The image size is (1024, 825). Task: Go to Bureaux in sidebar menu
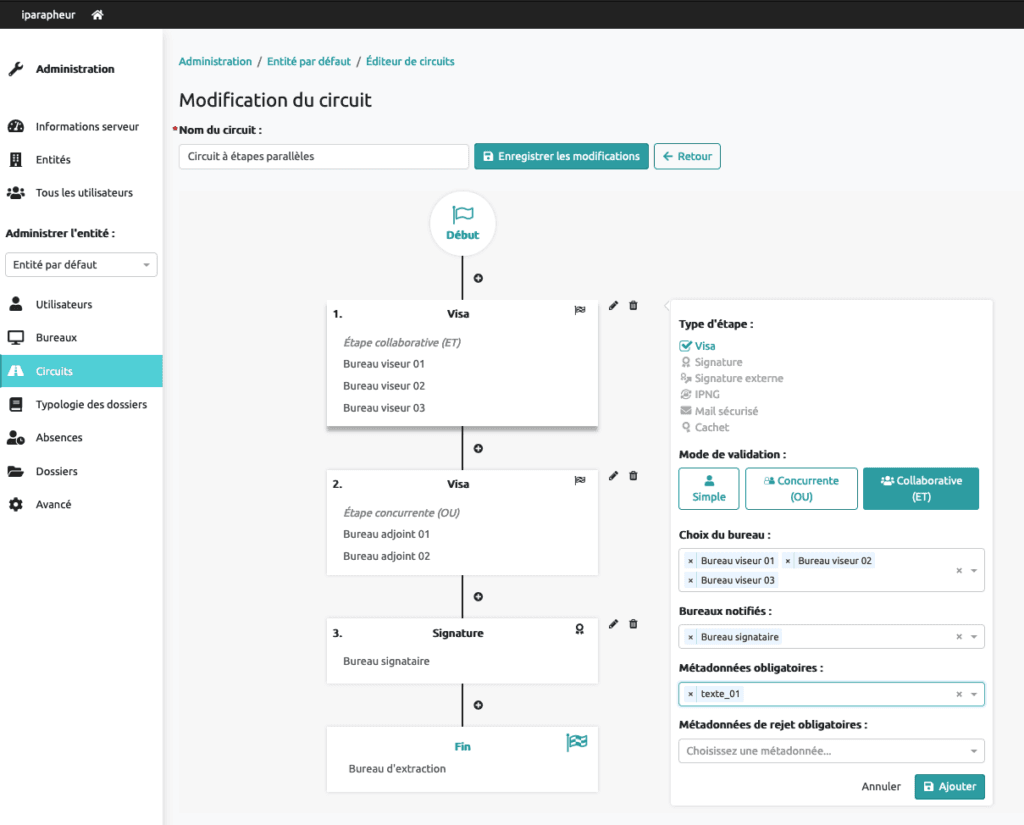56,338
